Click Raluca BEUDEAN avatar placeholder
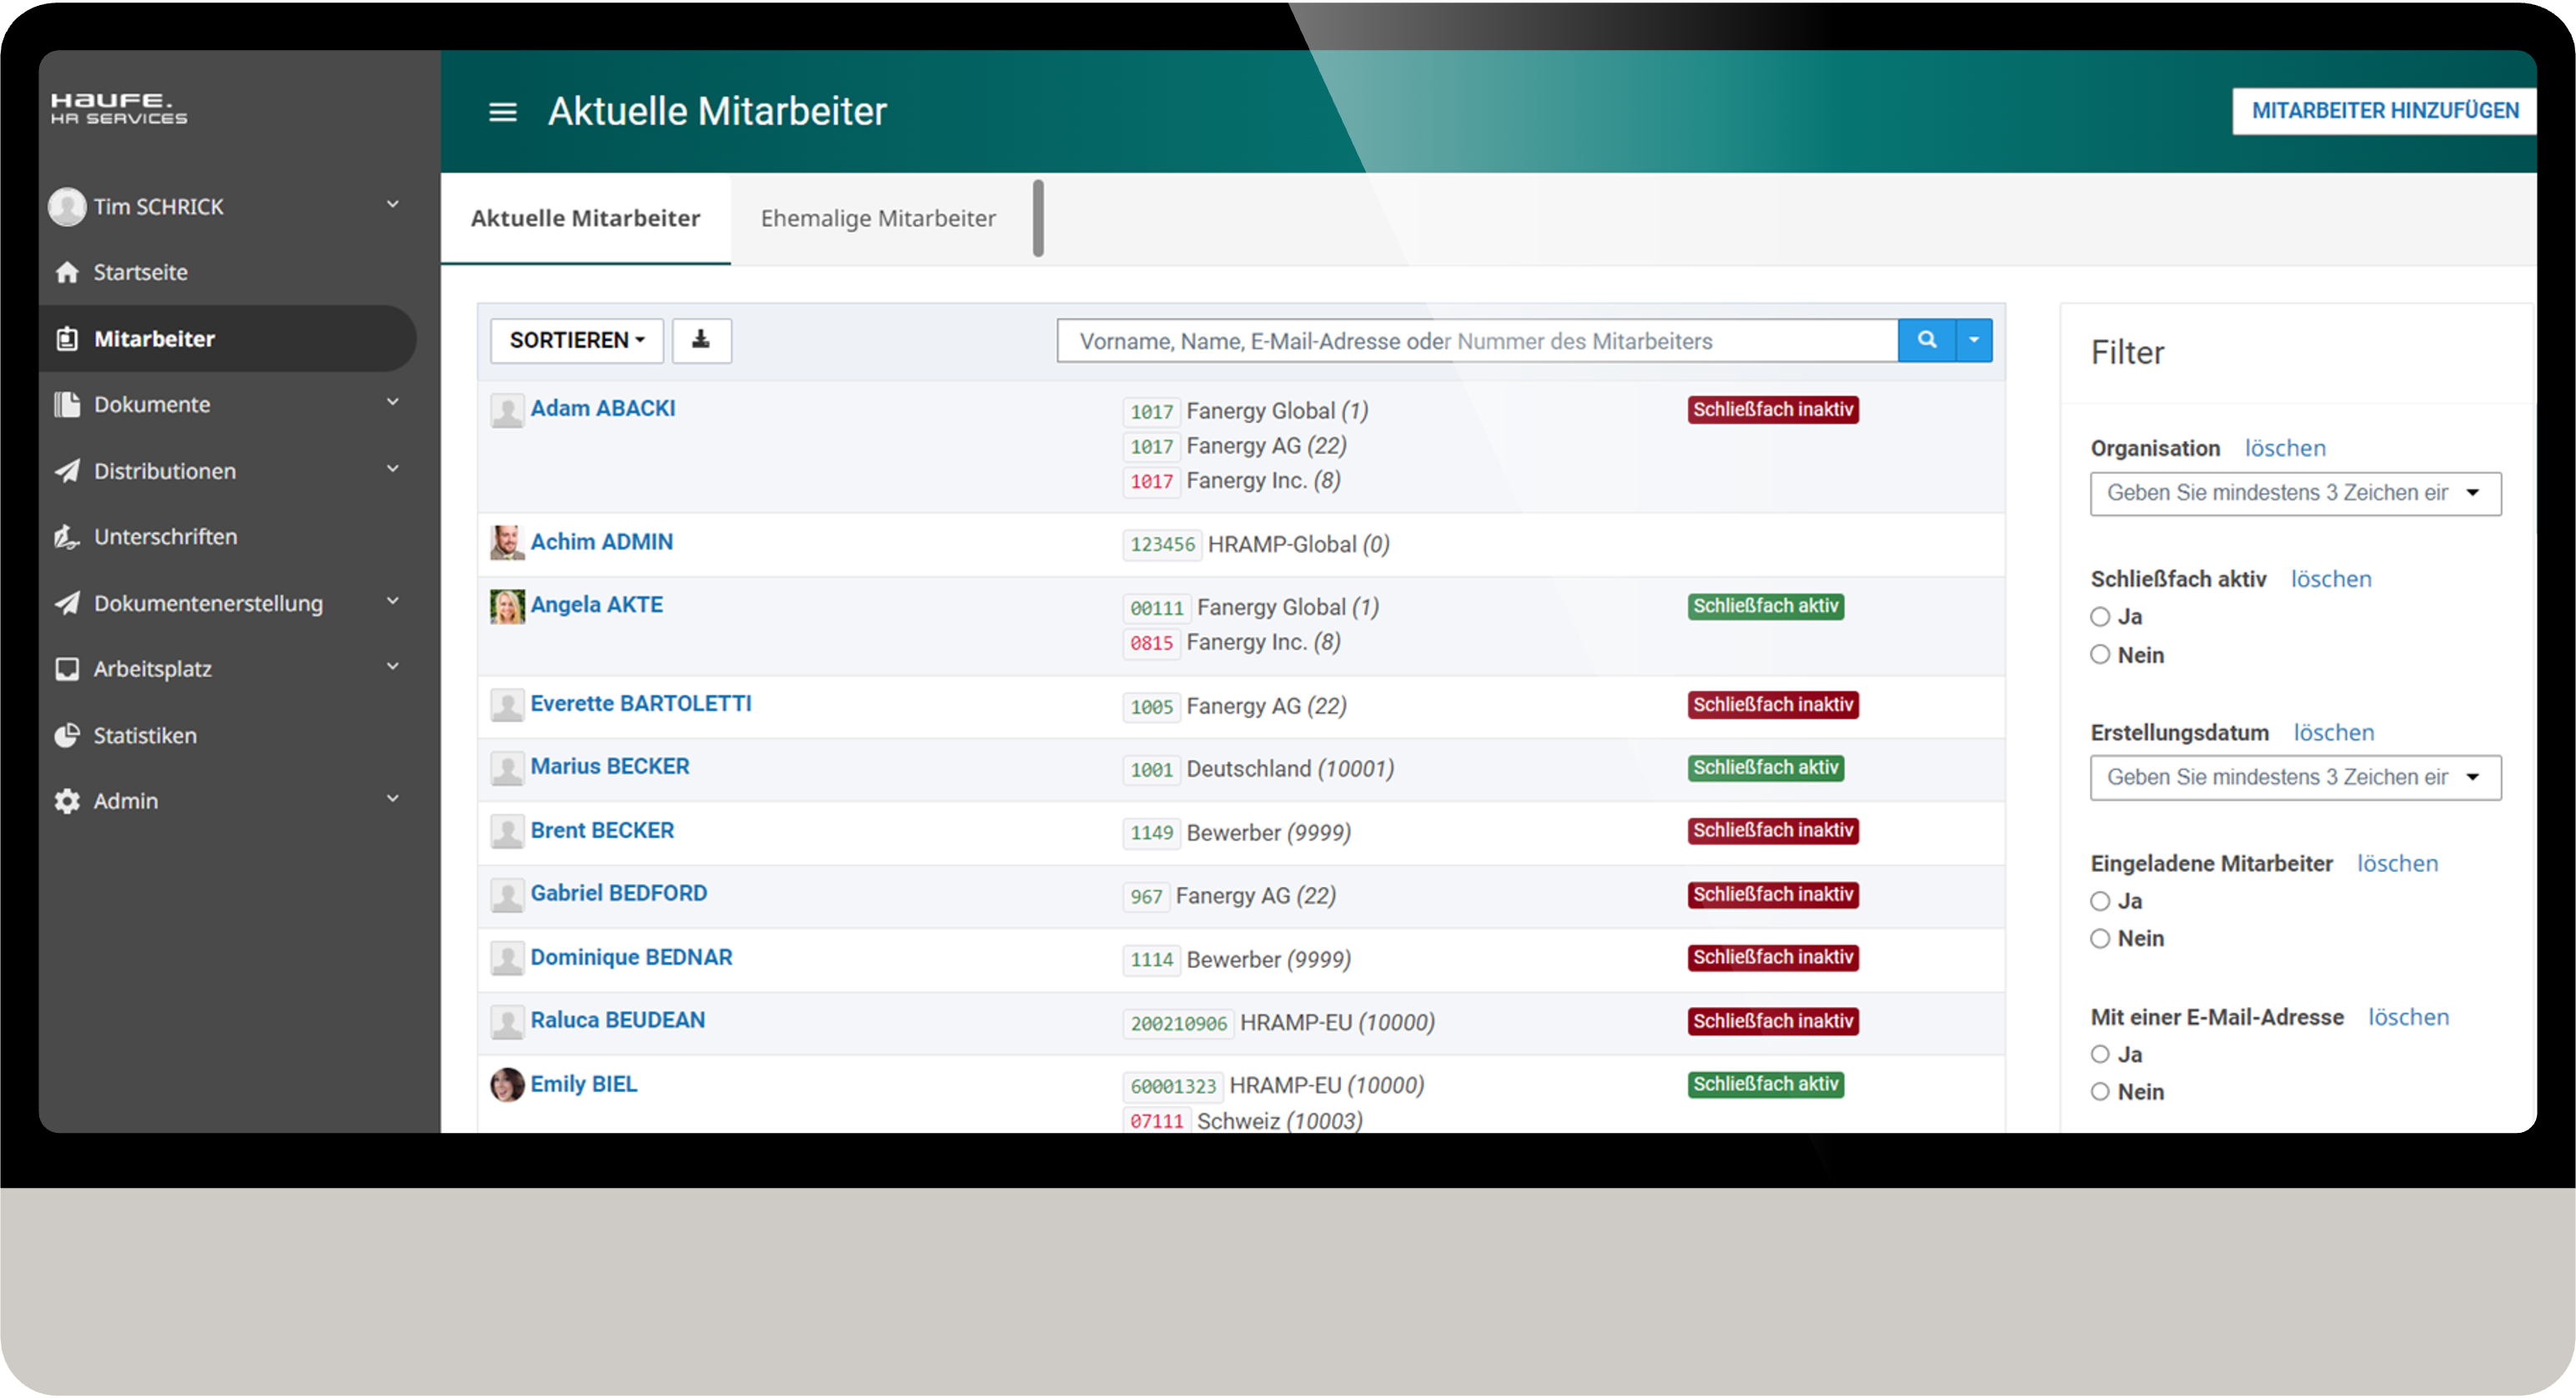This screenshot has width=2576, height=1398. click(x=507, y=1023)
